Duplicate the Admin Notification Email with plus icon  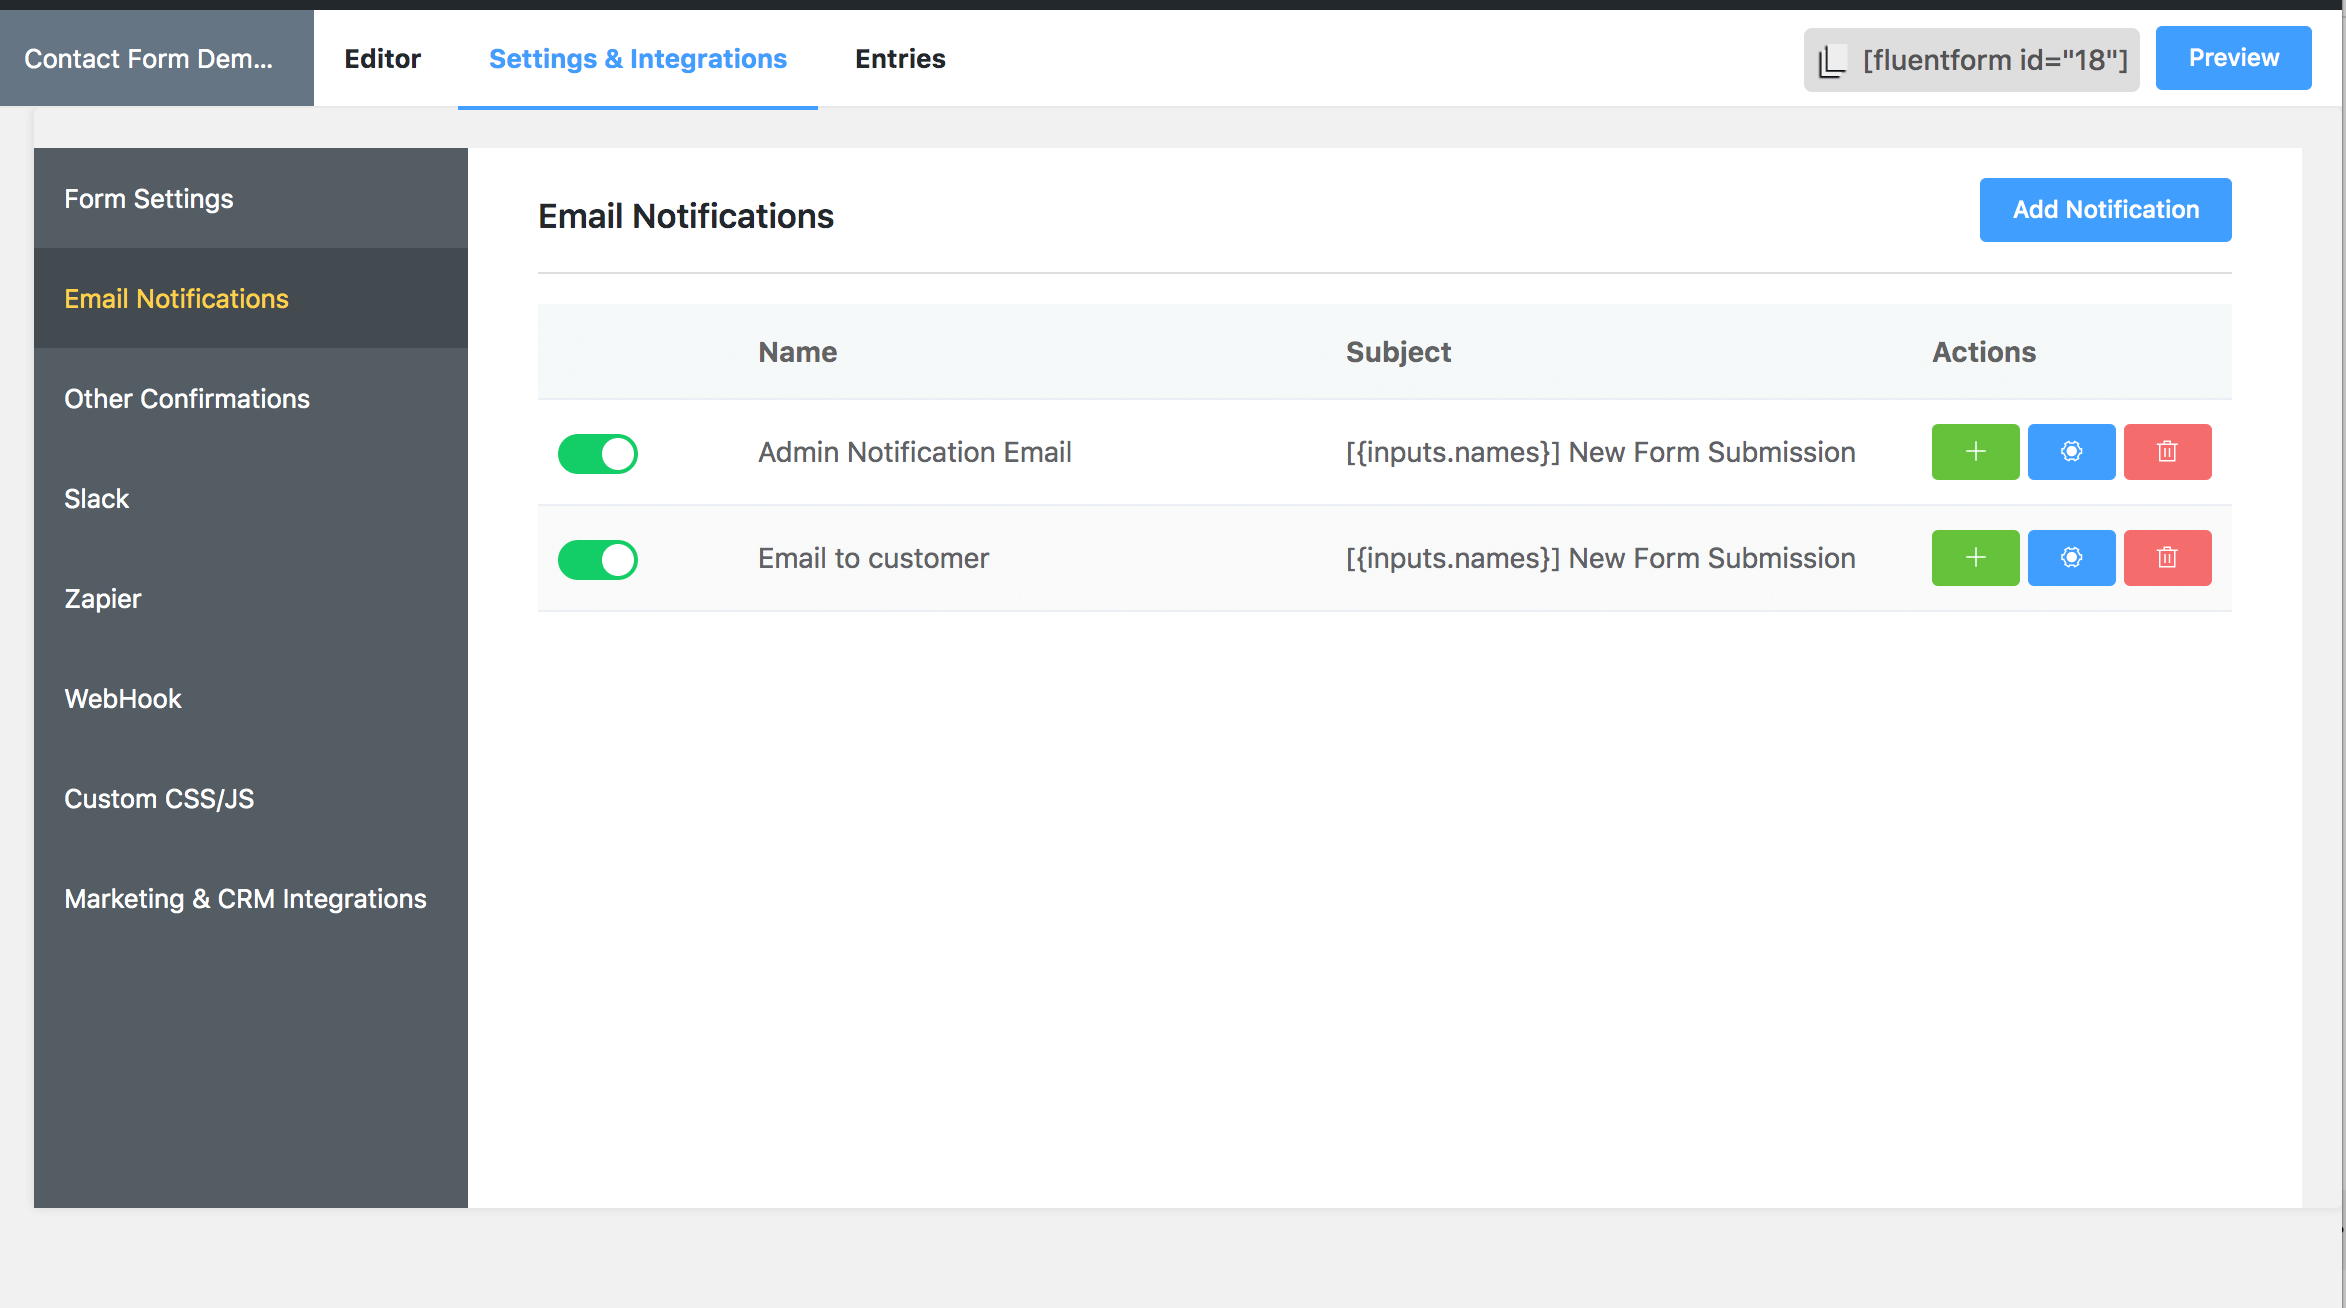click(x=1975, y=452)
